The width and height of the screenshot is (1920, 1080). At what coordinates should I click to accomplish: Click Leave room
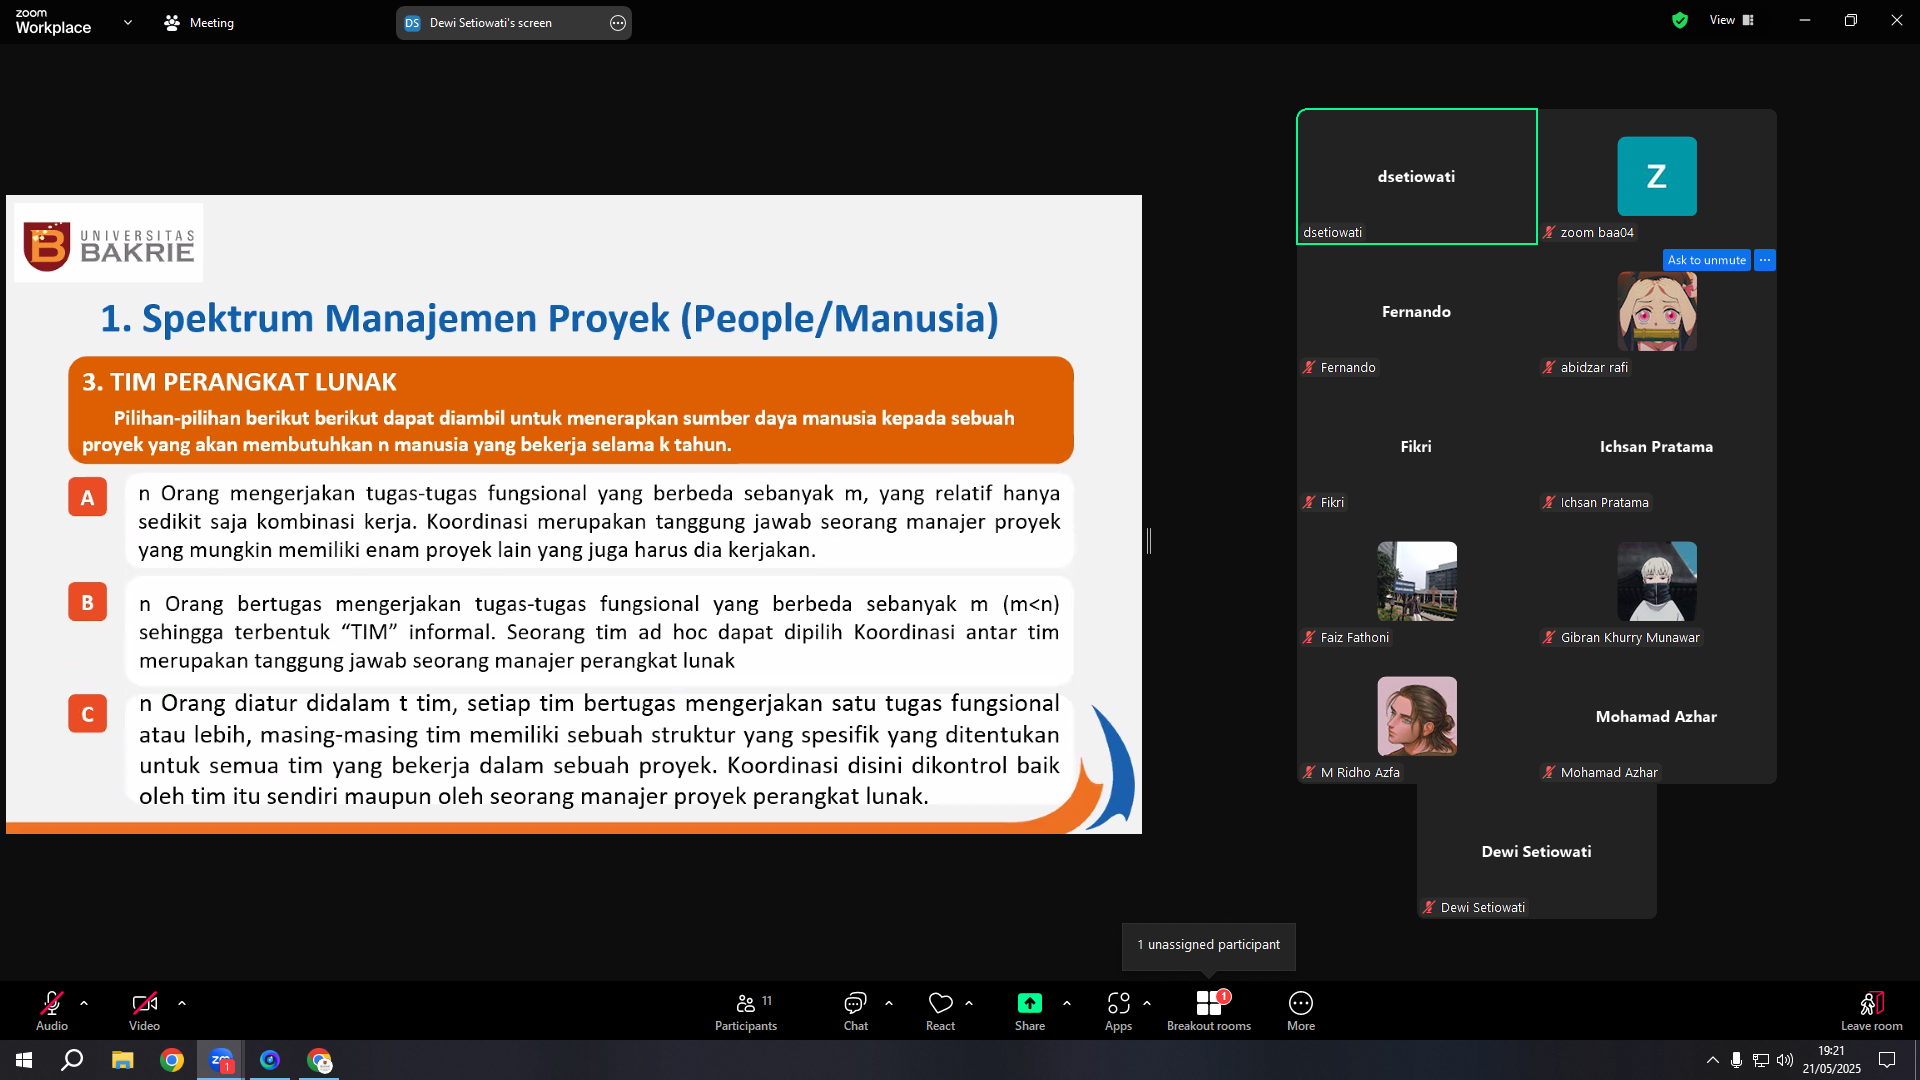coord(1872,1010)
